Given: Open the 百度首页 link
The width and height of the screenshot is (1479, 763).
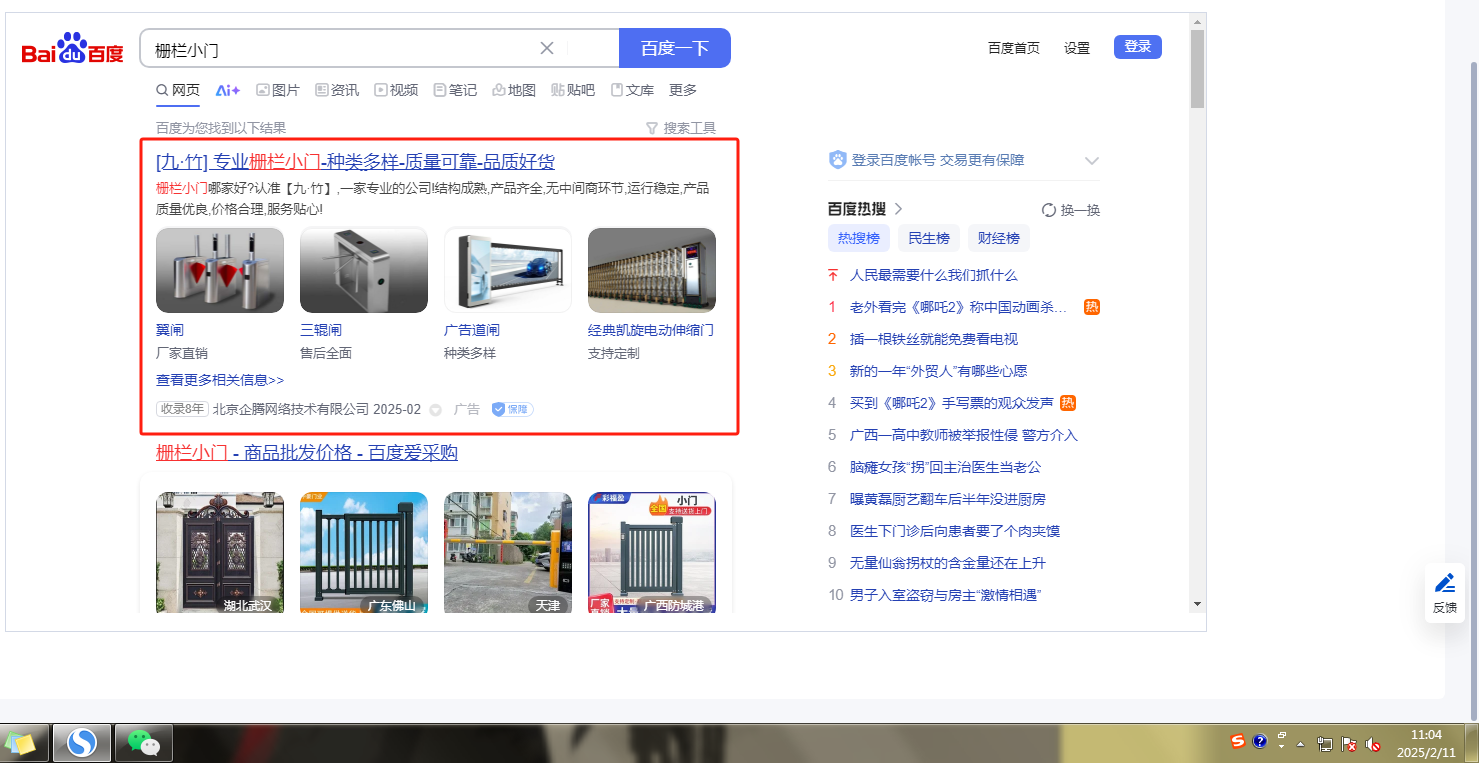Looking at the screenshot, I should (x=1014, y=48).
